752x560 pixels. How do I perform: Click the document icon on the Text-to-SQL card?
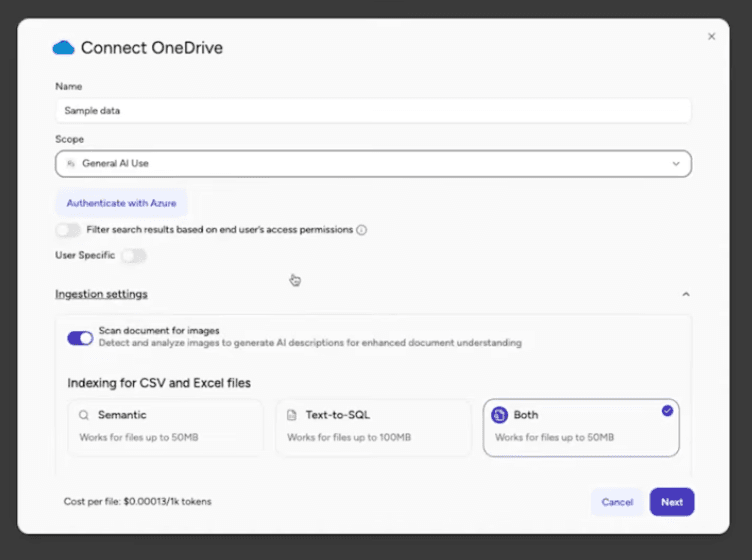pos(292,415)
